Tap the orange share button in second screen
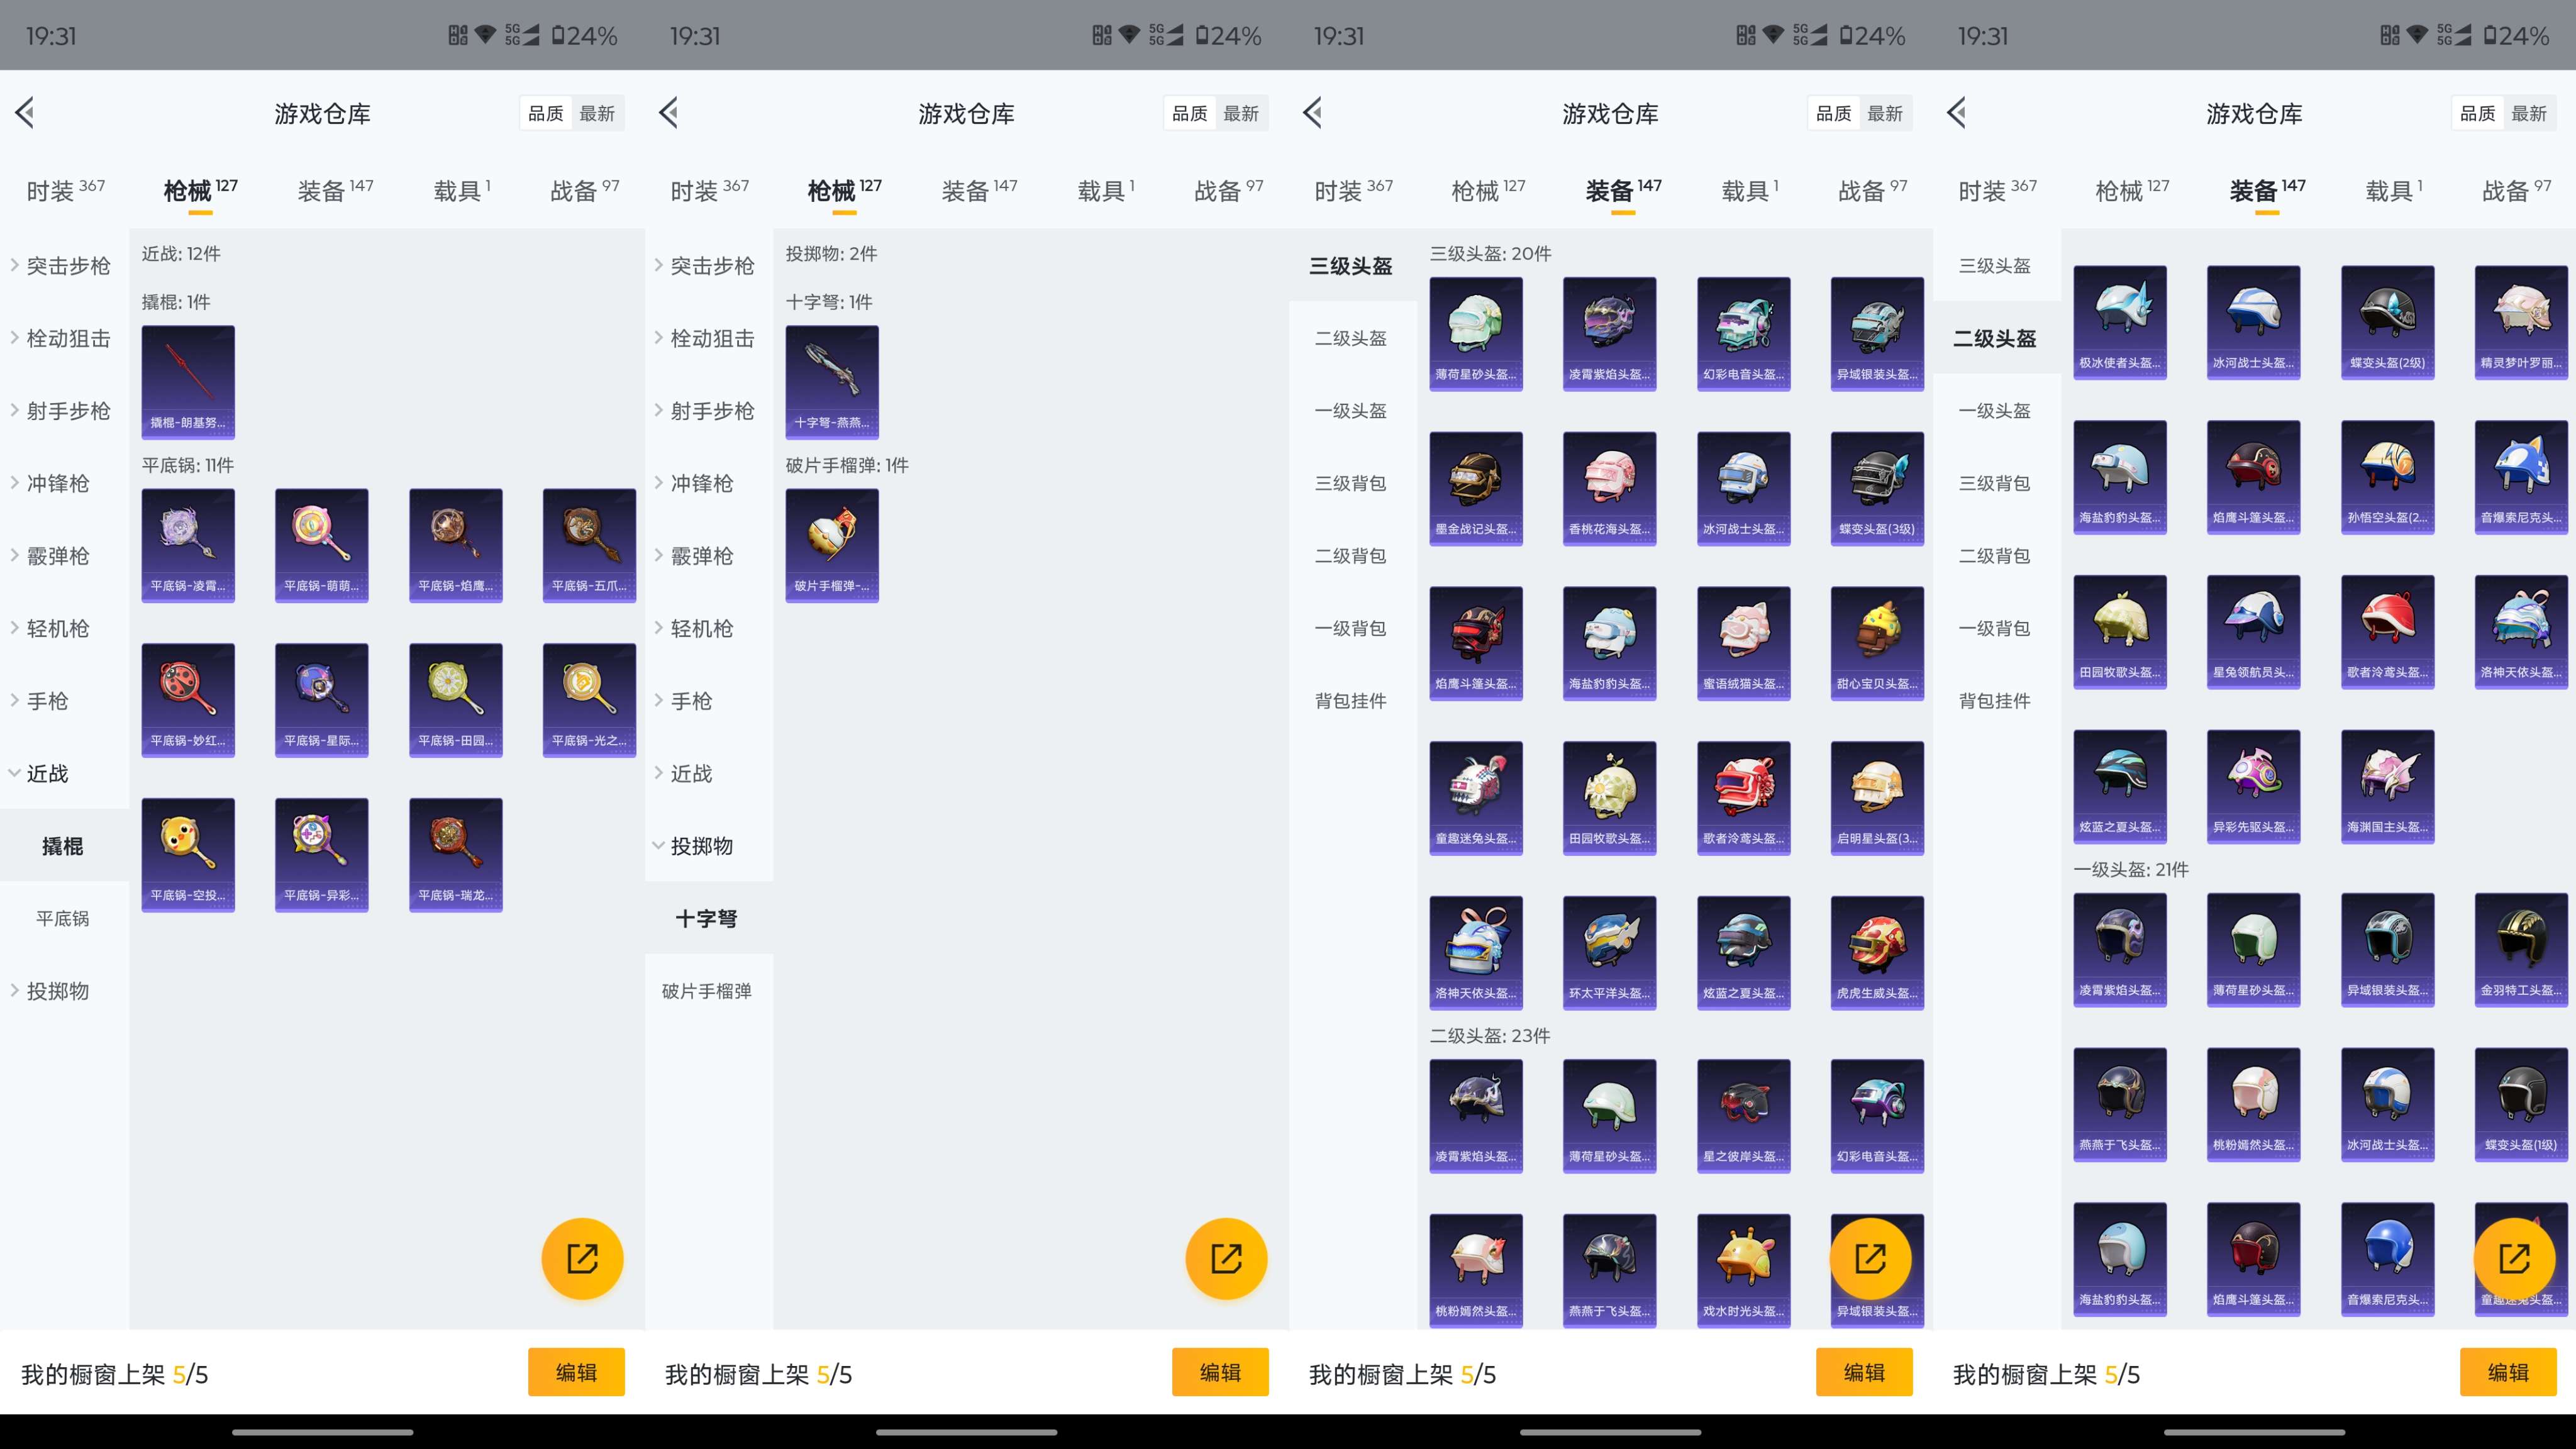The width and height of the screenshot is (2576, 1449). click(x=1226, y=1258)
